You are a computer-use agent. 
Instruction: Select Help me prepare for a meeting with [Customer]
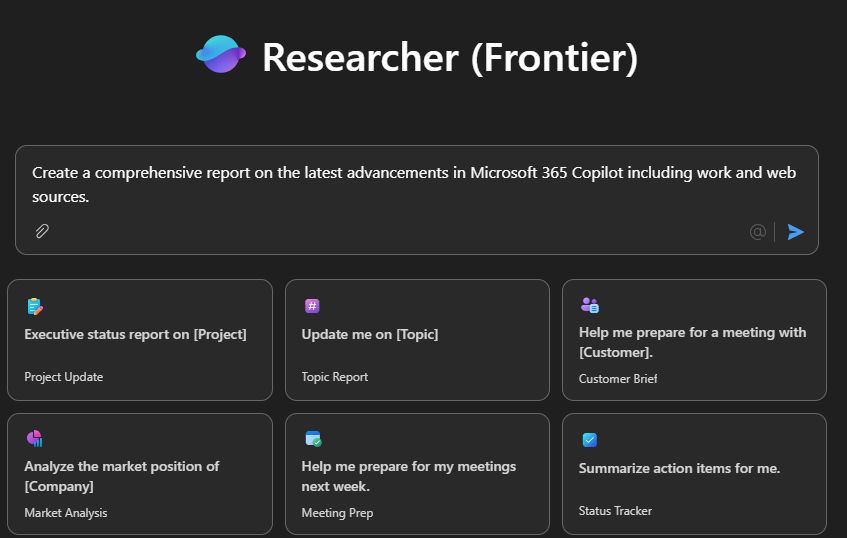[x=694, y=340]
